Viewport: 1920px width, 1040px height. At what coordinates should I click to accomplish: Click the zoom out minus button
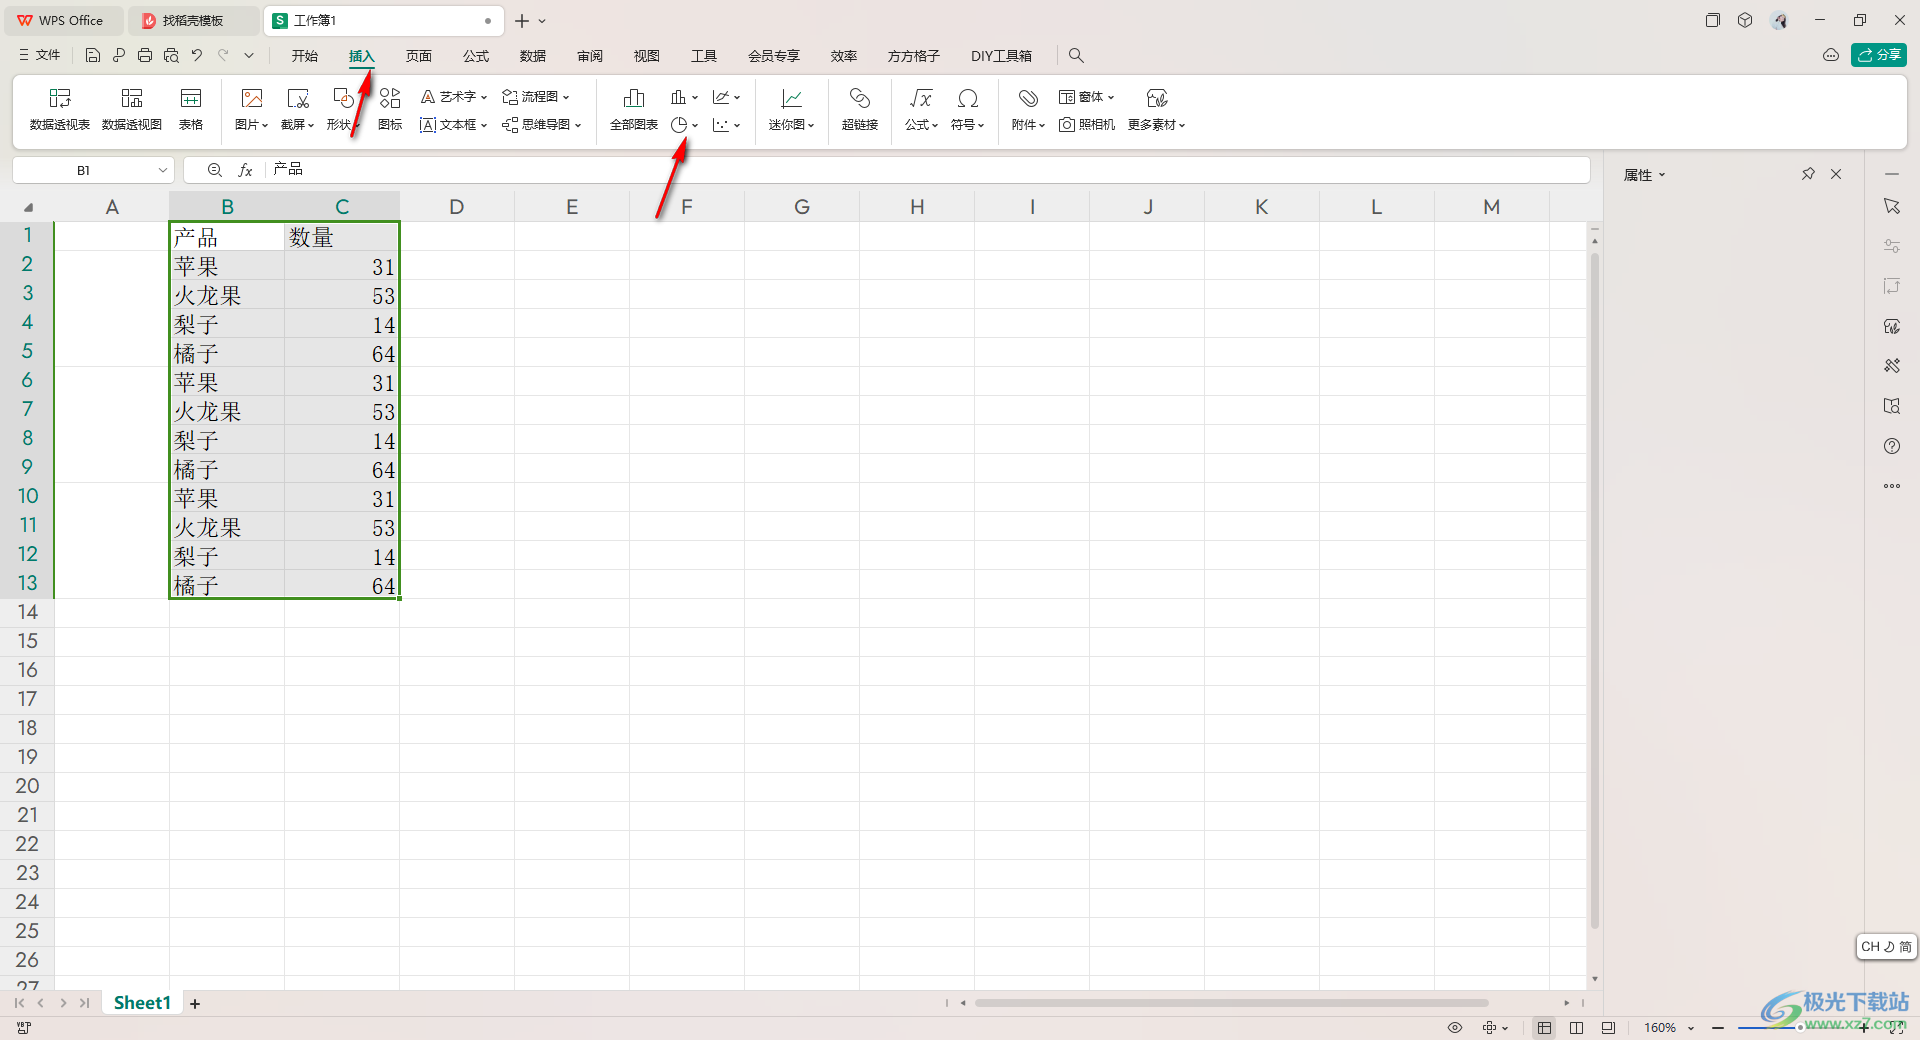pyautogui.click(x=1717, y=1028)
